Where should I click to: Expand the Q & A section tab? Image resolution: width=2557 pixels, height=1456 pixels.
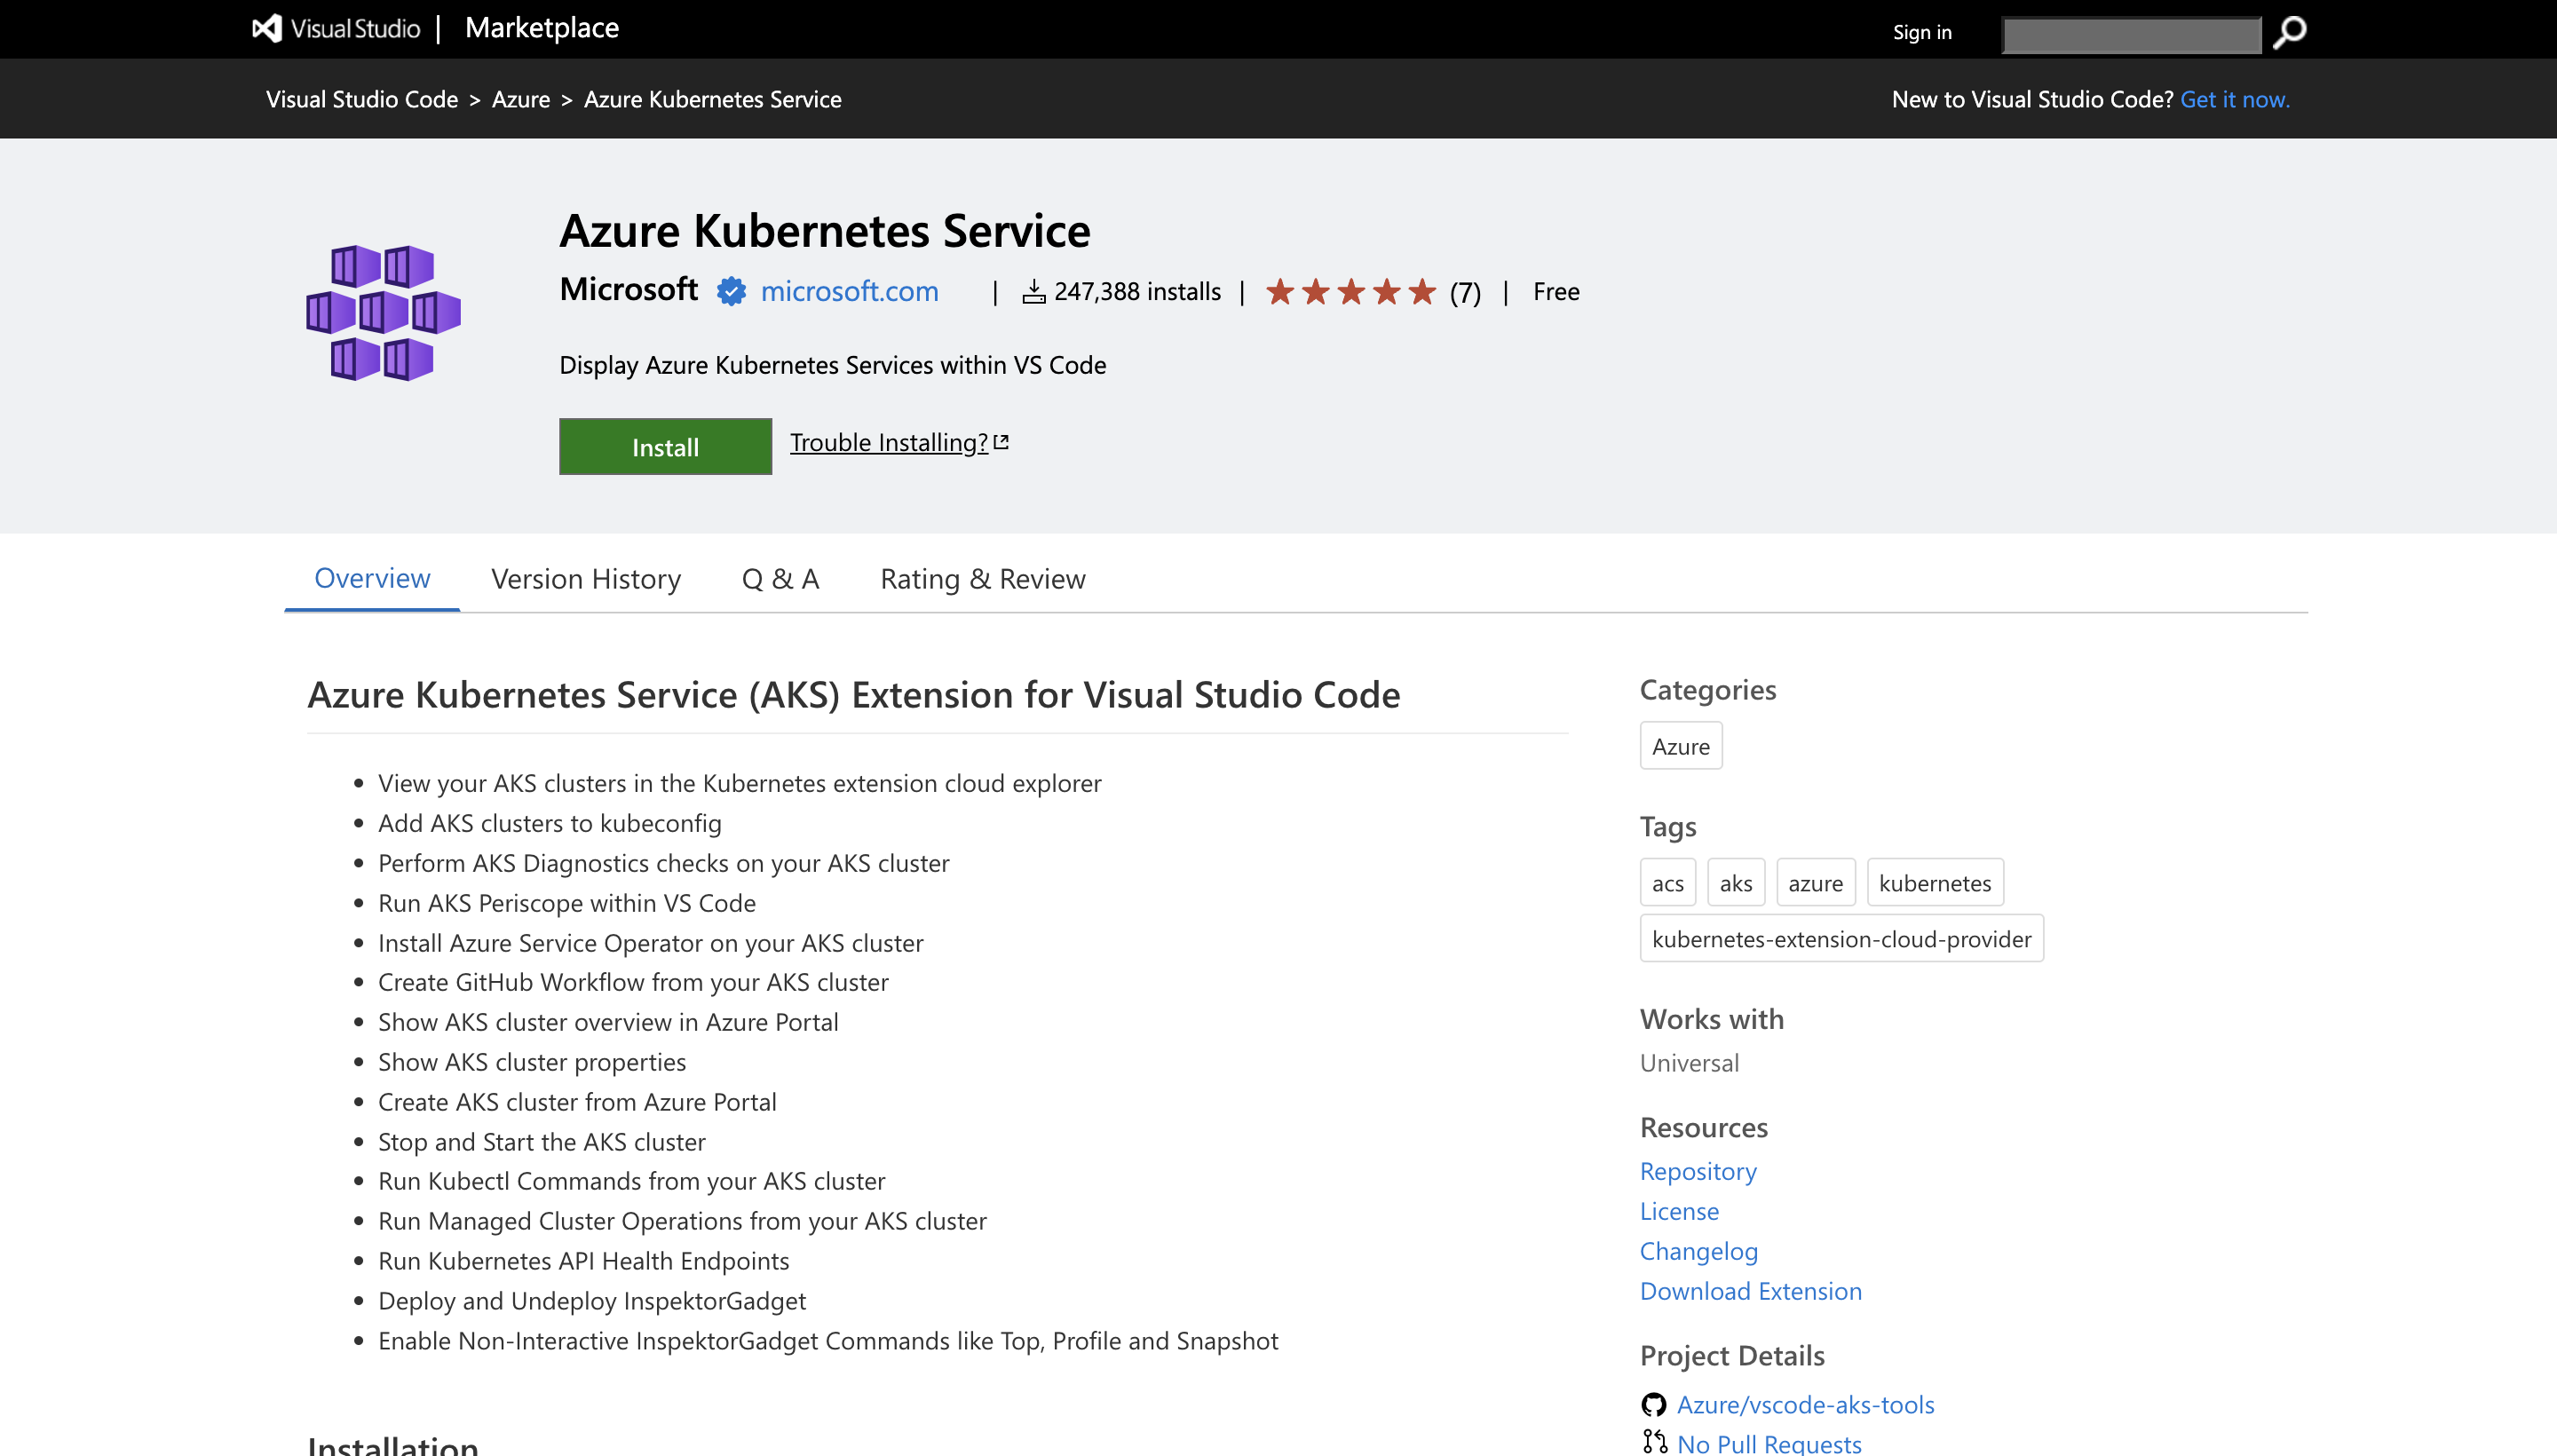[x=778, y=576]
